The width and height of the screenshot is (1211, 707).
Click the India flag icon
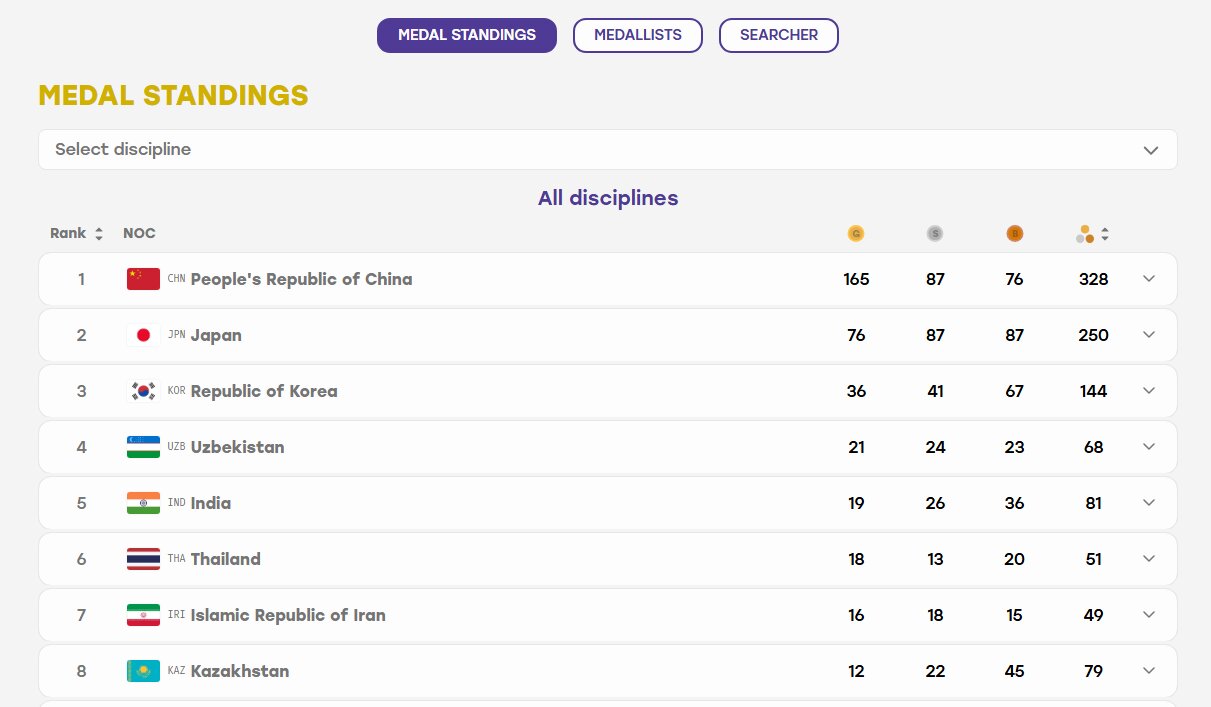point(143,503)
